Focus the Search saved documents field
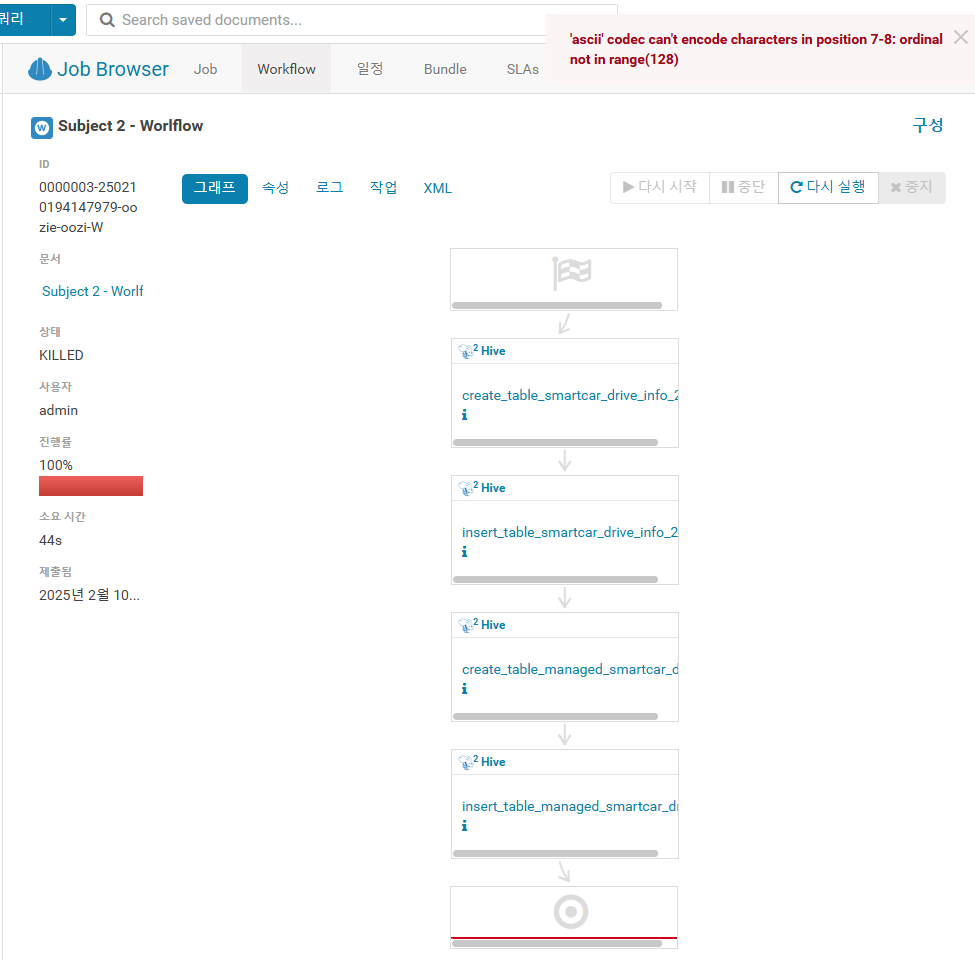975x960 pixels. [x=352, y=20]
